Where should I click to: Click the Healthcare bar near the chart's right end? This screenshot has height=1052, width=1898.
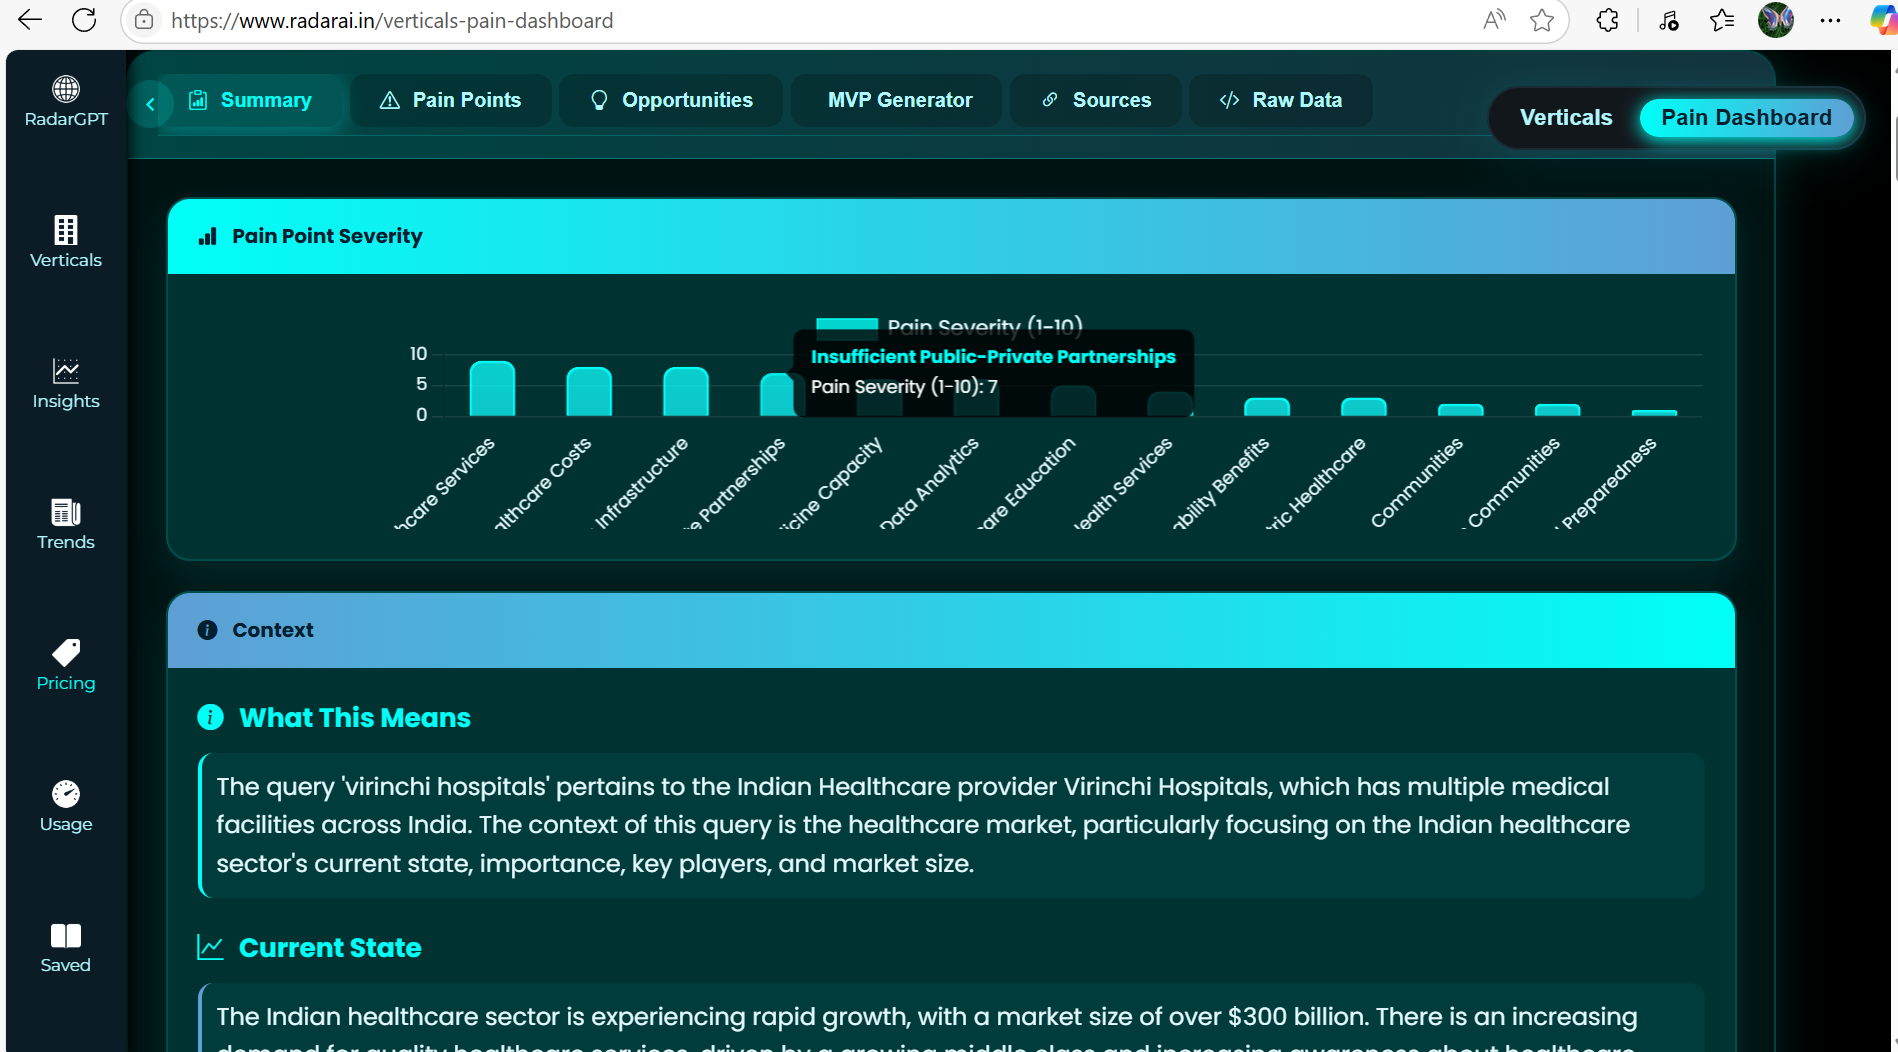coord(1363,407)
